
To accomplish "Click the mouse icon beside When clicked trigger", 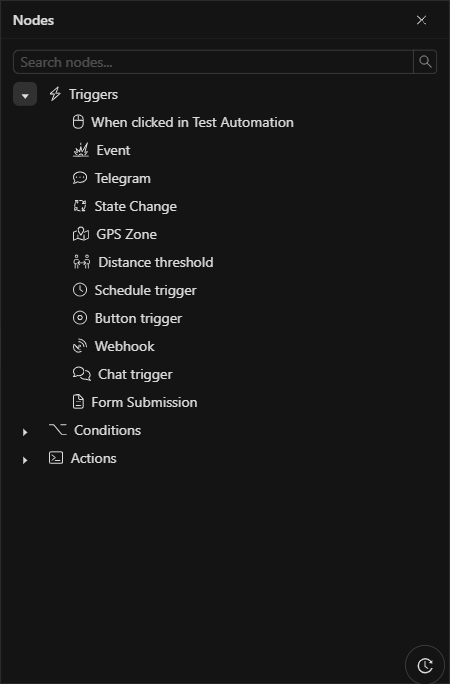I will coord(78,122).
